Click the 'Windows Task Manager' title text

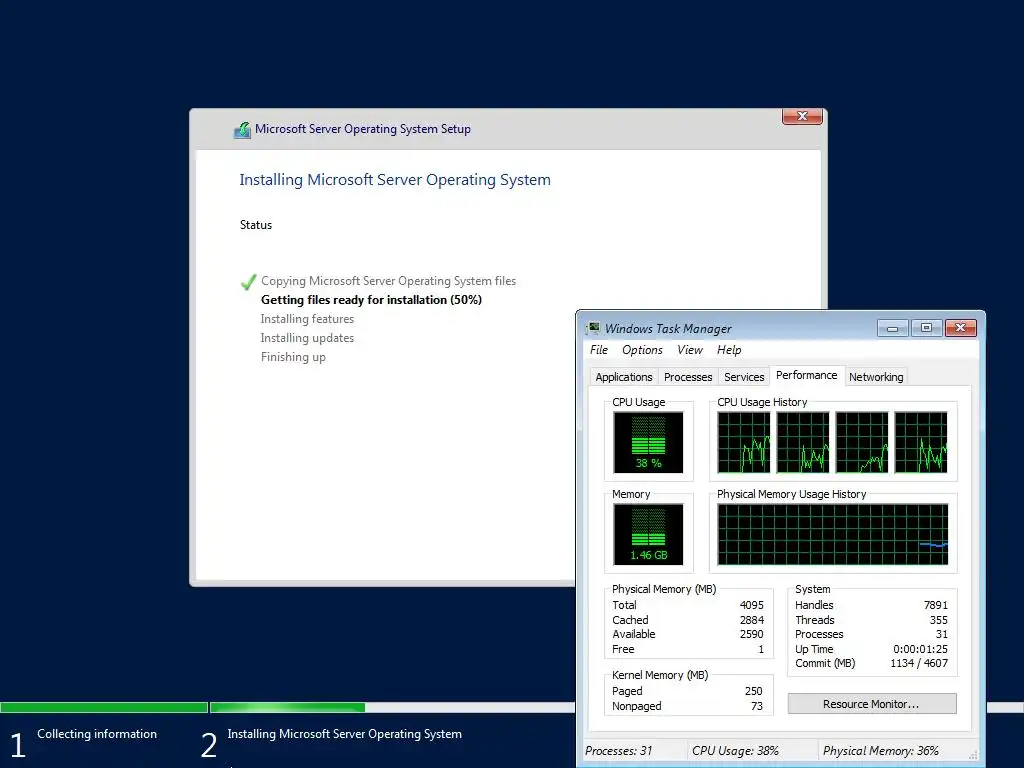[x=667, y=328]
